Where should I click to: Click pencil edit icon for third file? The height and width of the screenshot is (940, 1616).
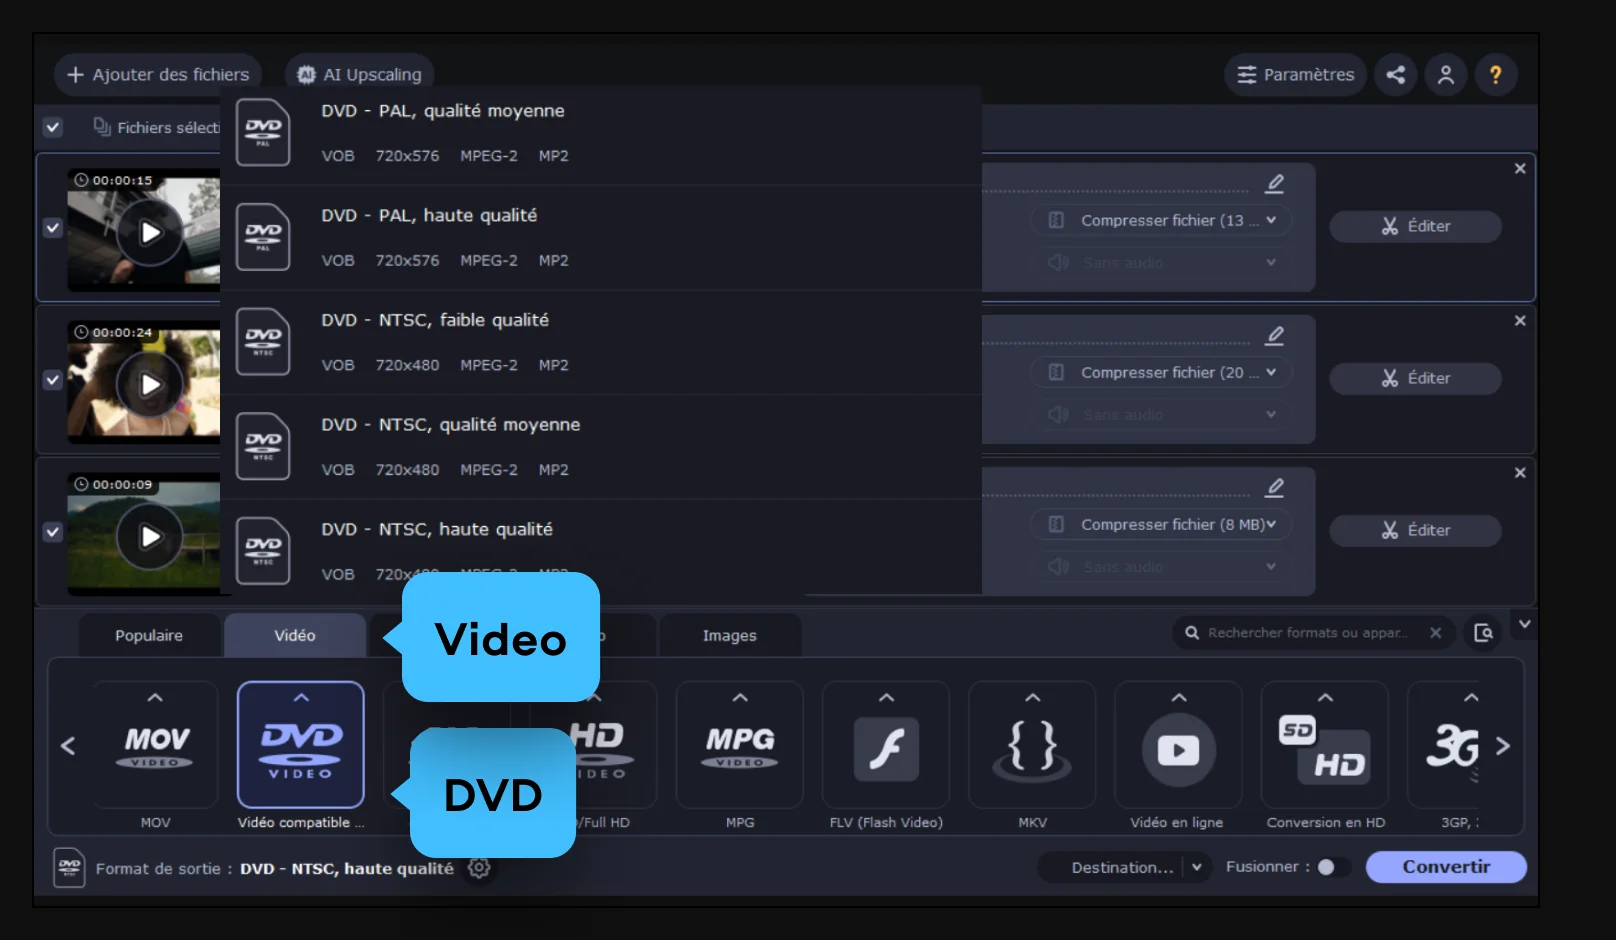1275,488
